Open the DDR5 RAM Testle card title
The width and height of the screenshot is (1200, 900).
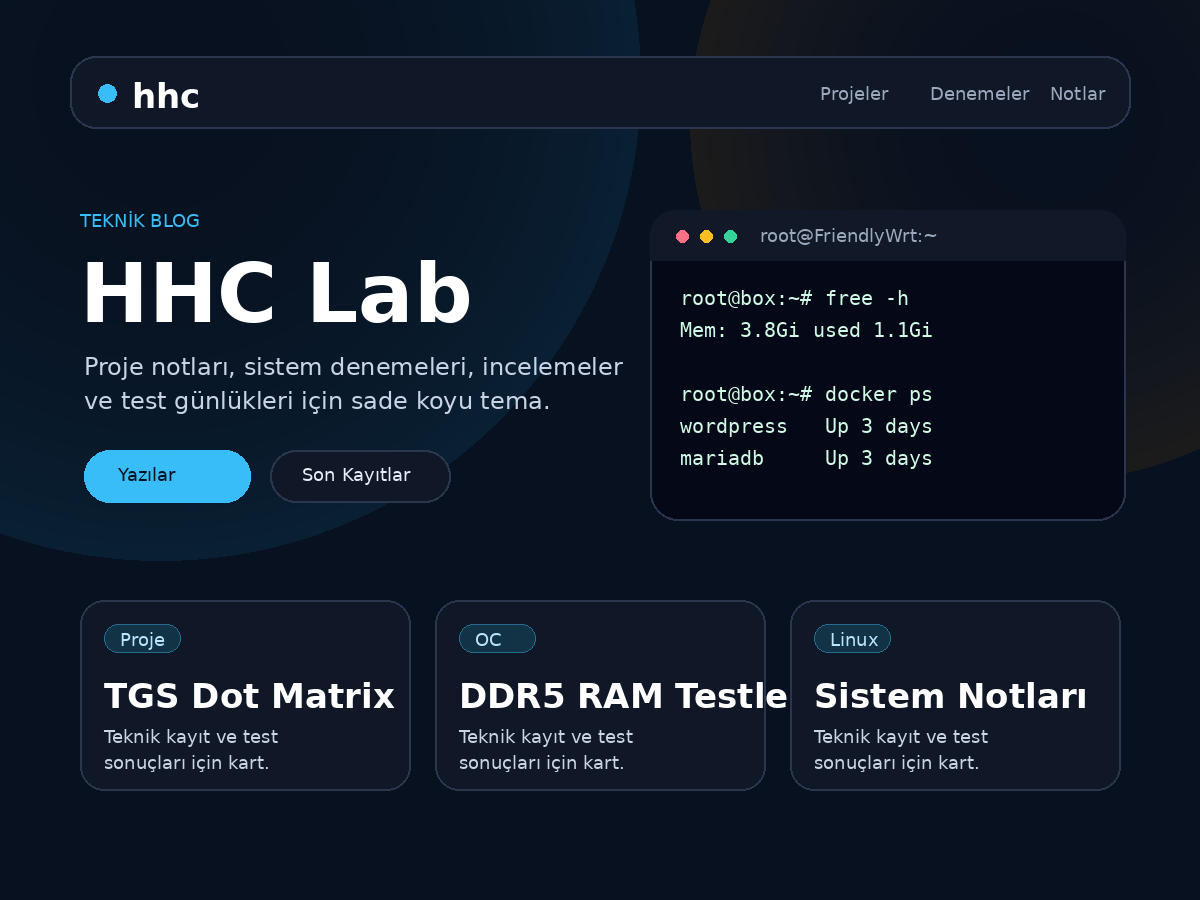(x=623, y=696)
